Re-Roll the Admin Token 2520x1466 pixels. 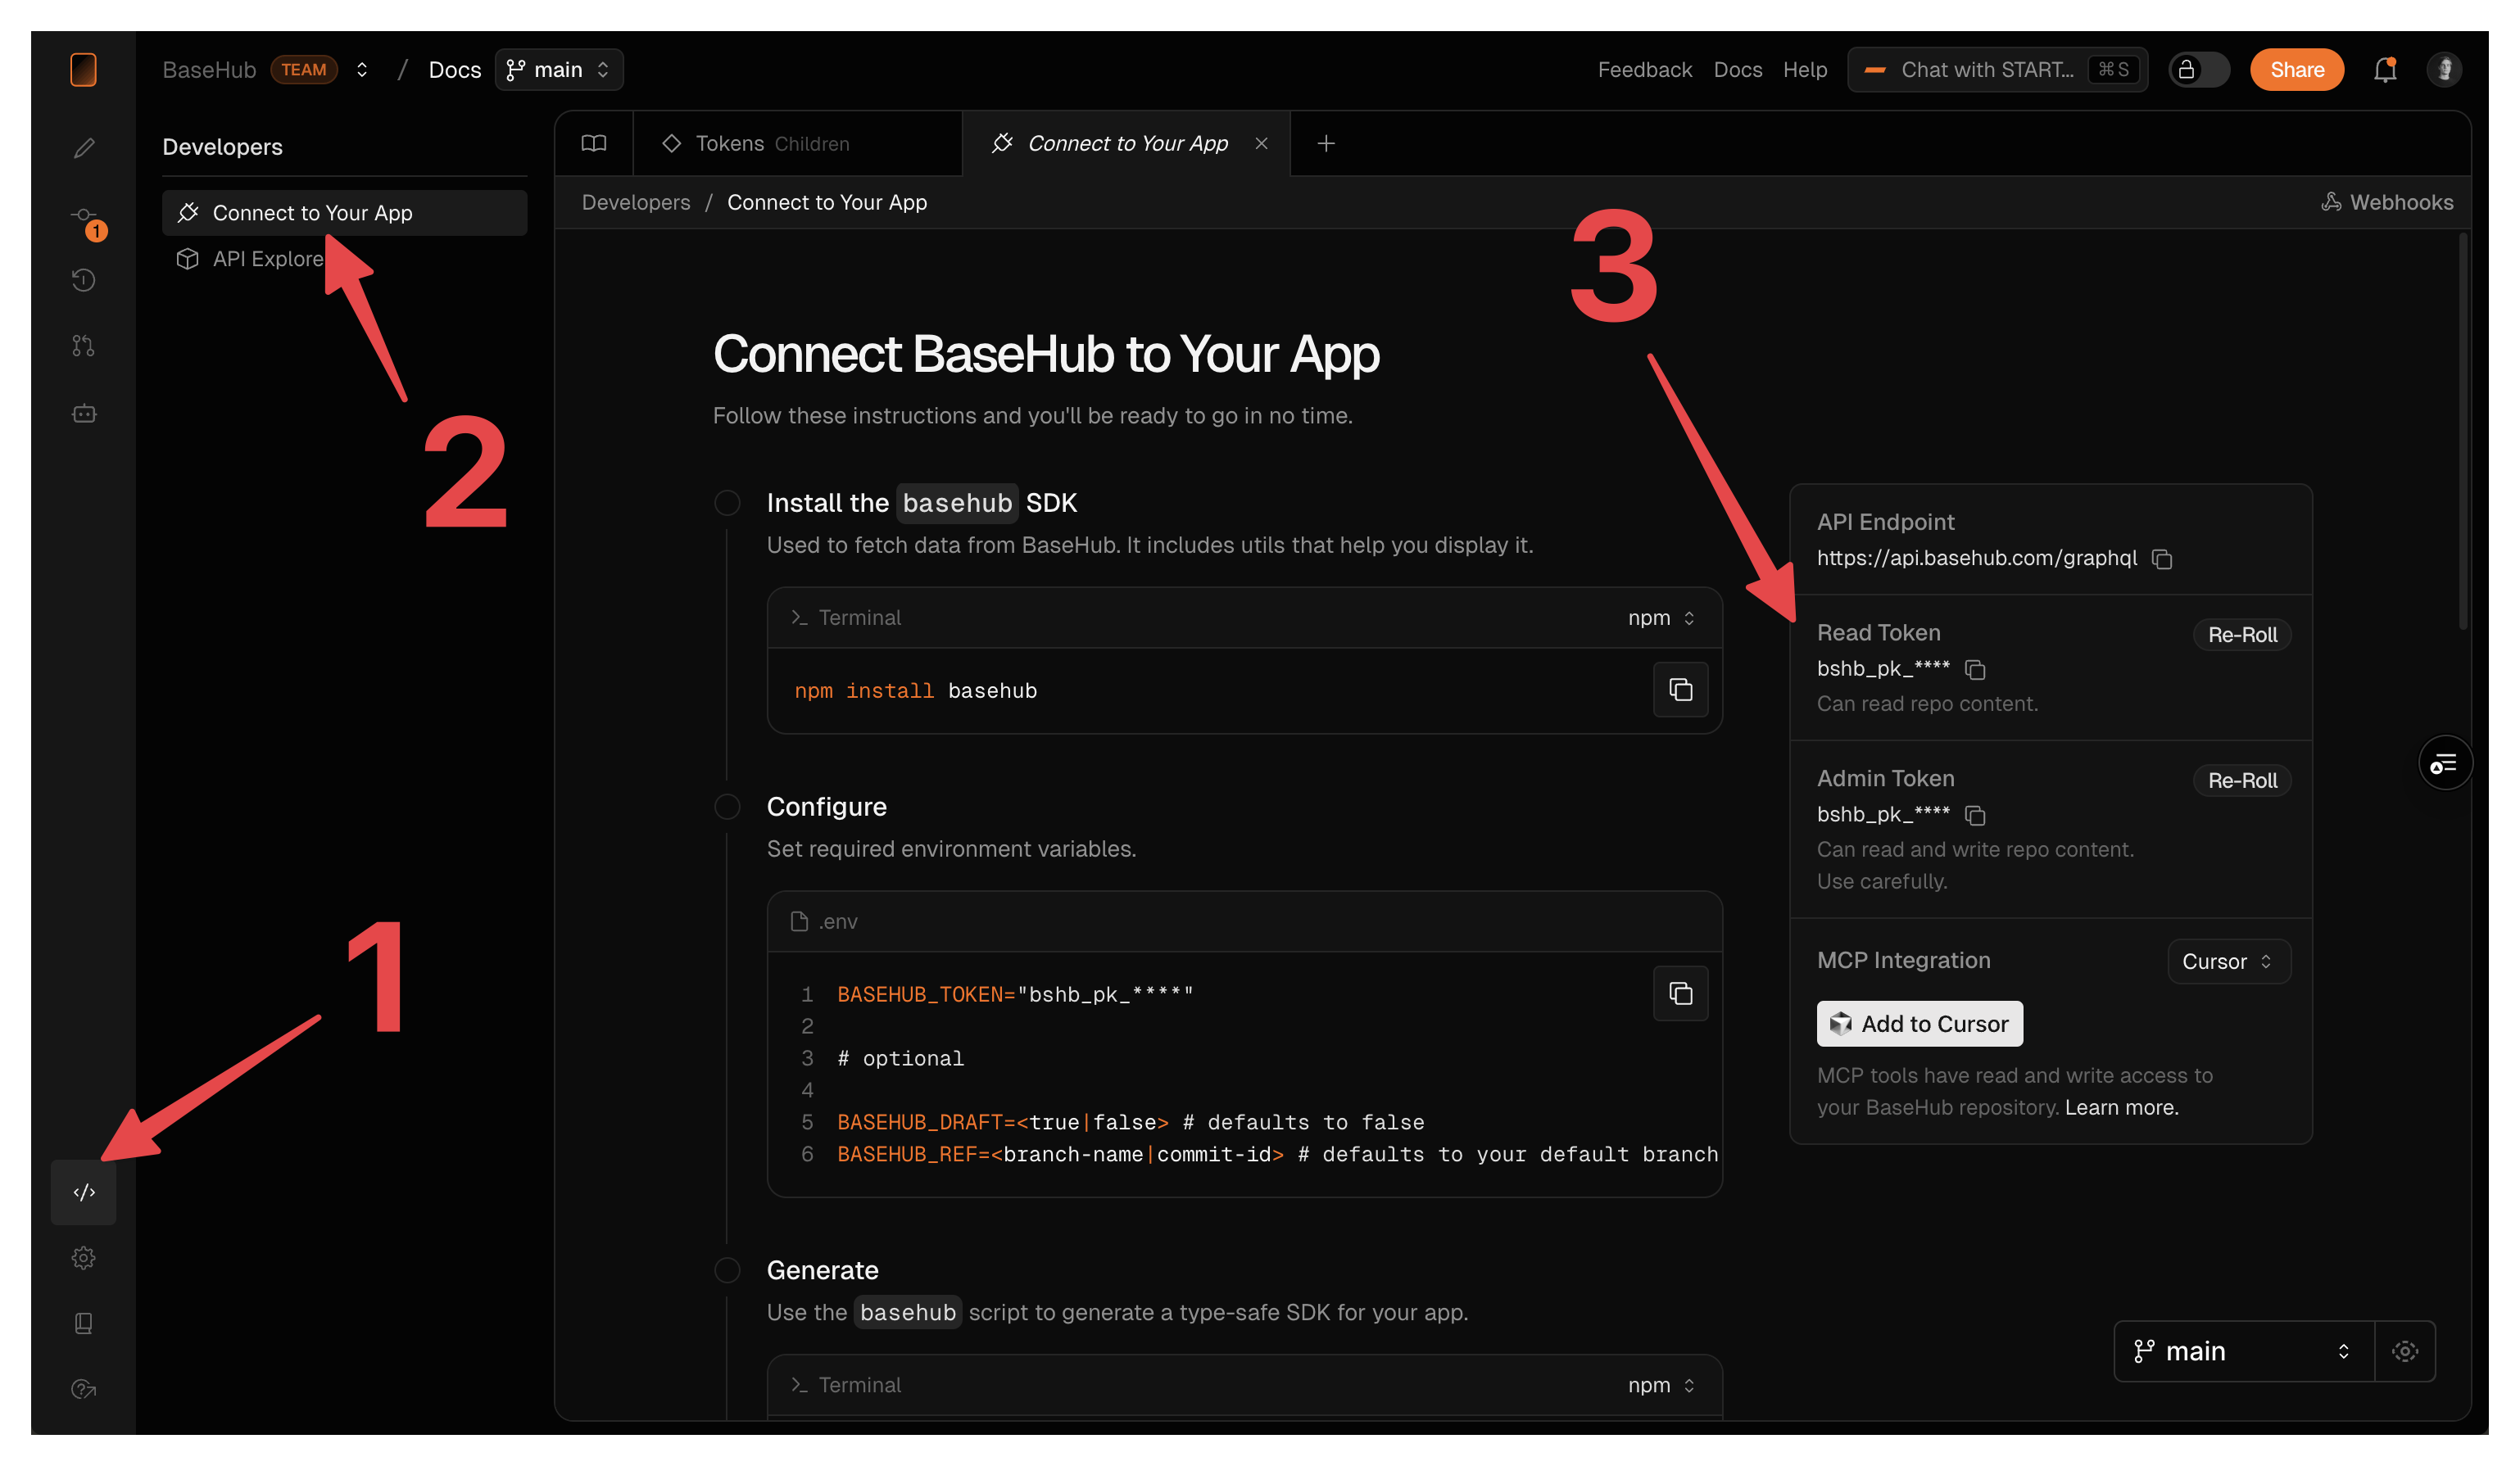(x=2242, y=781)
